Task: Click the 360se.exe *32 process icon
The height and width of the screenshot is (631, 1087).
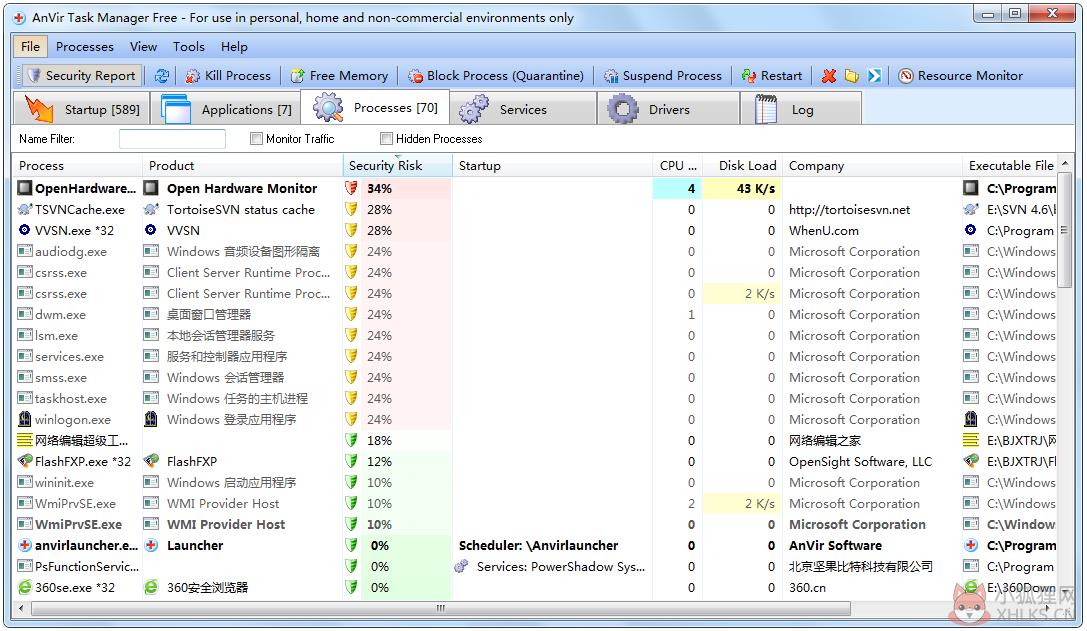Action: coord(25,587)
